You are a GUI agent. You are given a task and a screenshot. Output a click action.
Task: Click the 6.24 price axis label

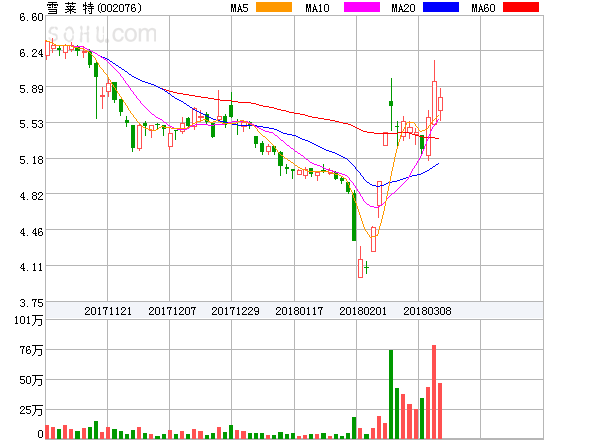[x=31, y=53]
